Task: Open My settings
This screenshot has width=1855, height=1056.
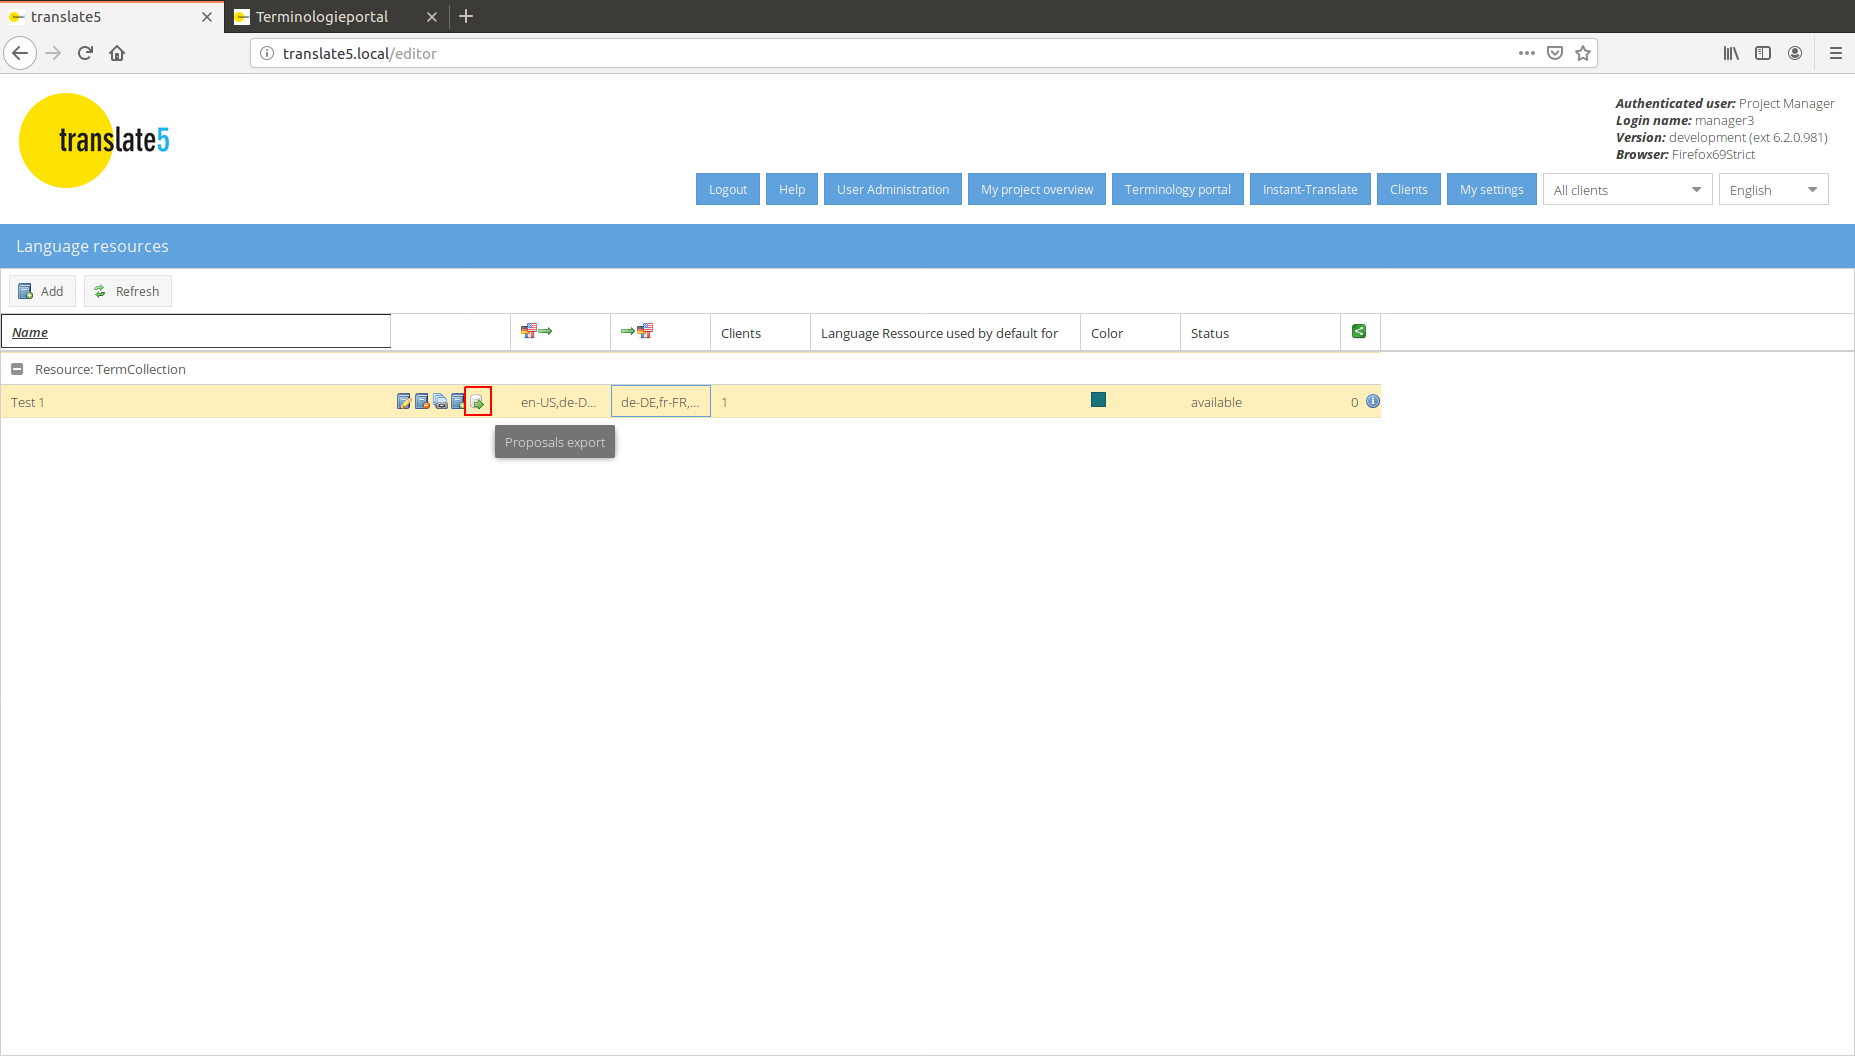Action: (x=1492, y=189)
